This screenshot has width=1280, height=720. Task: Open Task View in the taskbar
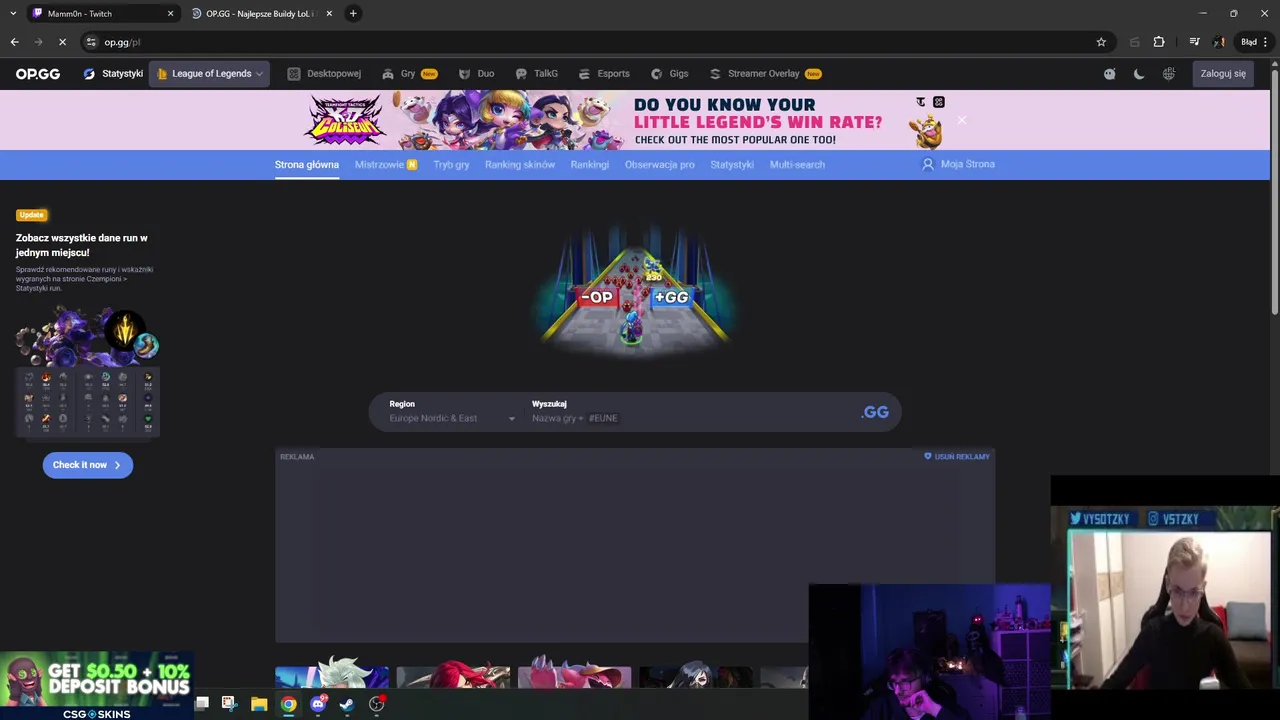point(201,704)
